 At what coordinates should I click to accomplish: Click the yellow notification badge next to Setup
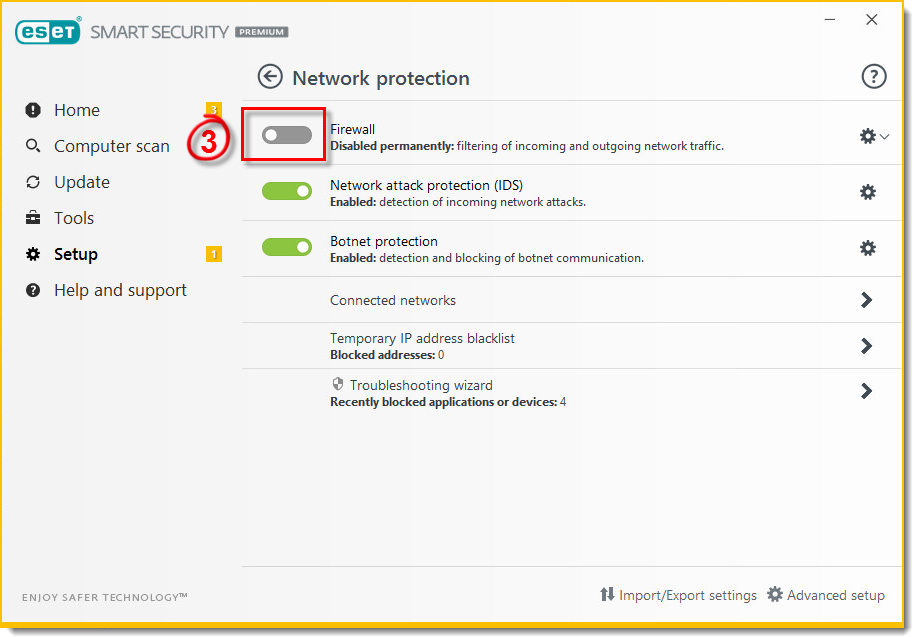[214, 254]
